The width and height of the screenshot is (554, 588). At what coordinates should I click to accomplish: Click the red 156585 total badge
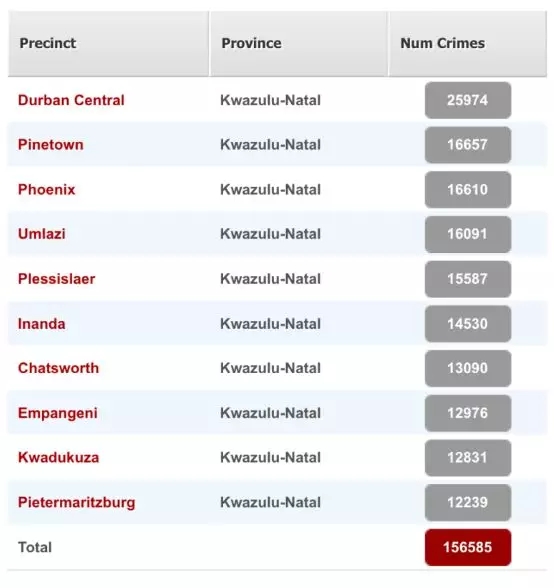[468, 547]
